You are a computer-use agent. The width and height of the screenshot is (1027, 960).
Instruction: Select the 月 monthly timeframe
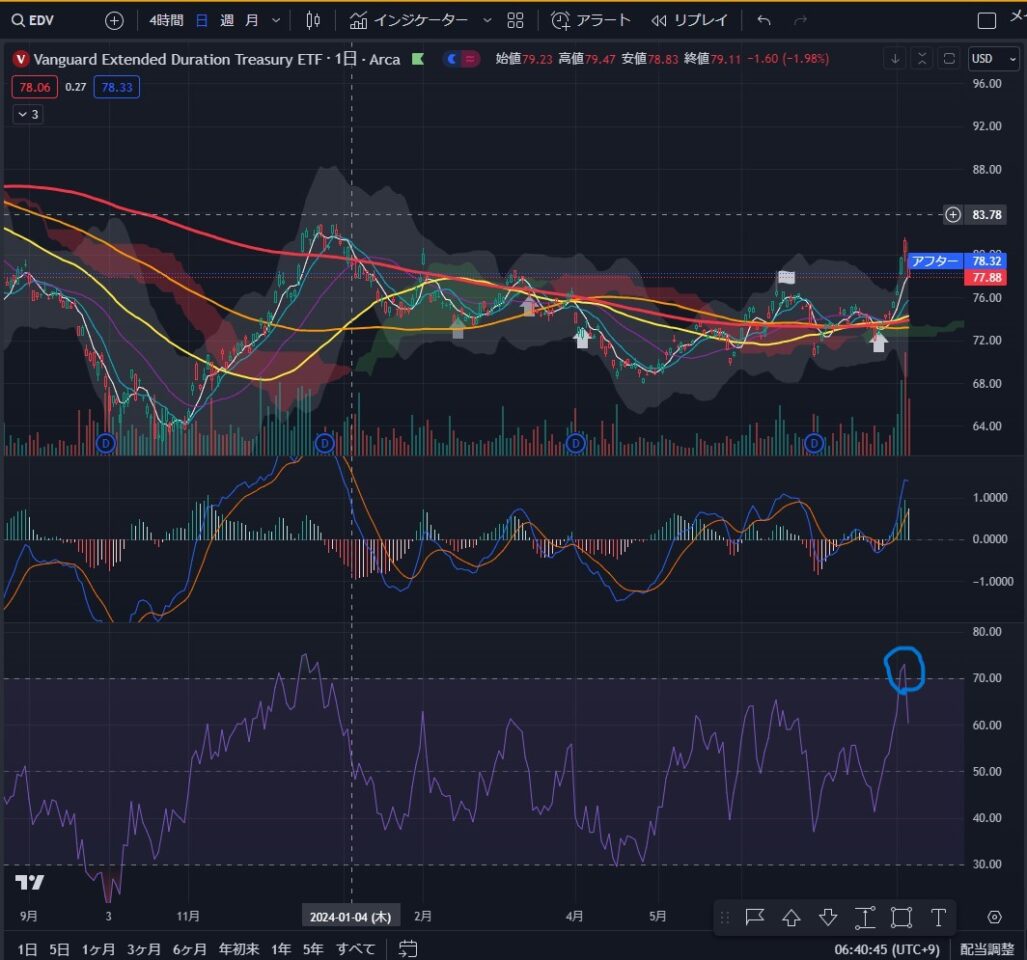252,20
